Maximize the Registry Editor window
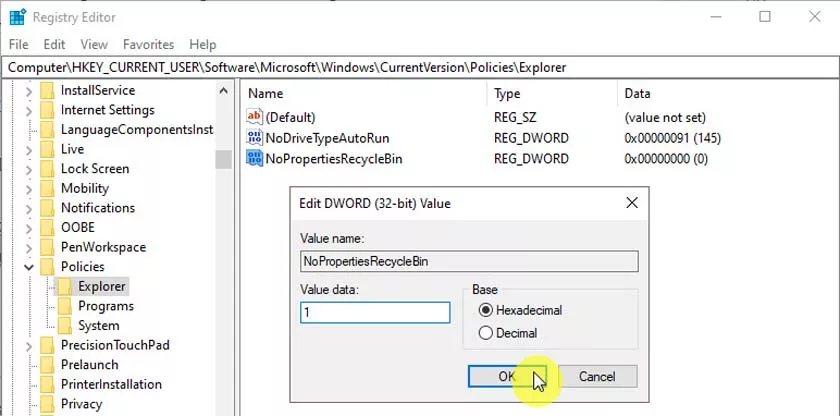 (x=765, y=17)
